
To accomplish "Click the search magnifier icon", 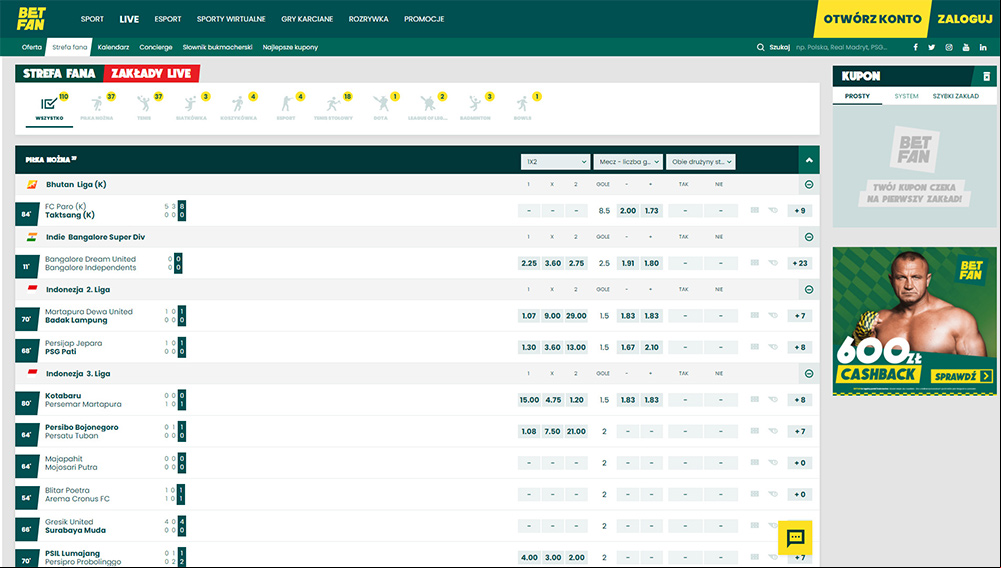I will (x=761, y=47).
